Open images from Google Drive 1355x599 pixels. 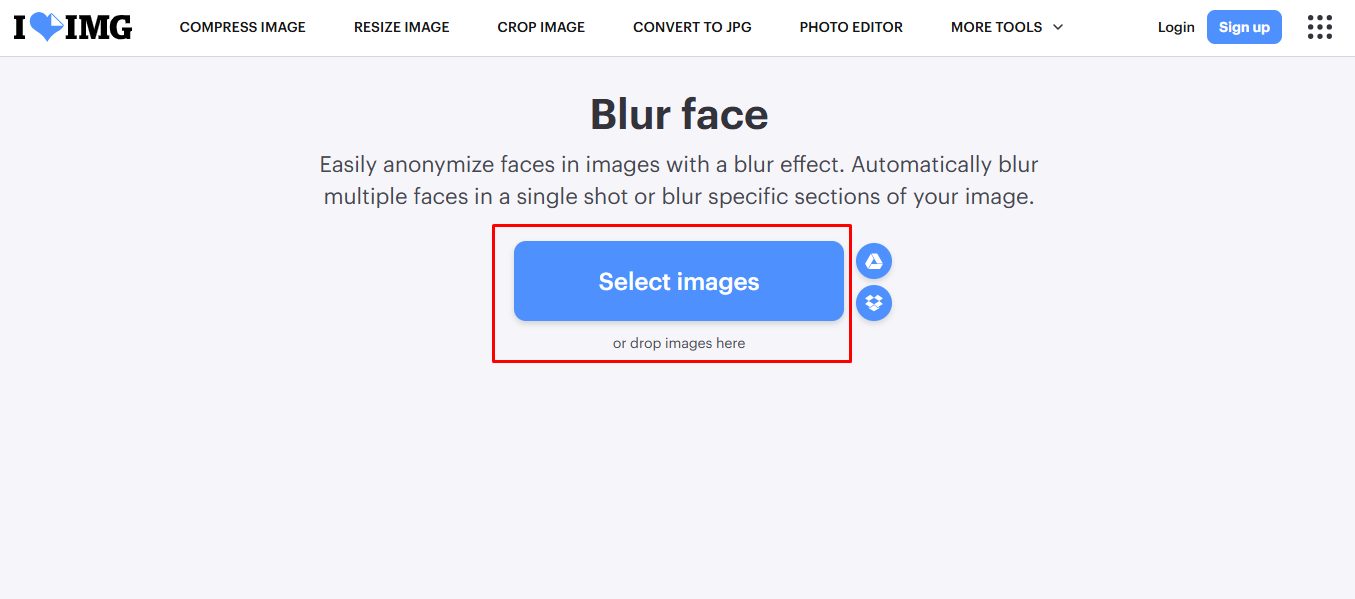coord(874,260)
